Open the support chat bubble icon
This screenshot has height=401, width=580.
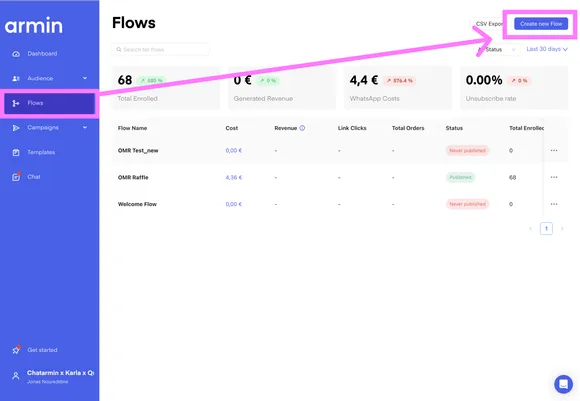click(563, 384)
